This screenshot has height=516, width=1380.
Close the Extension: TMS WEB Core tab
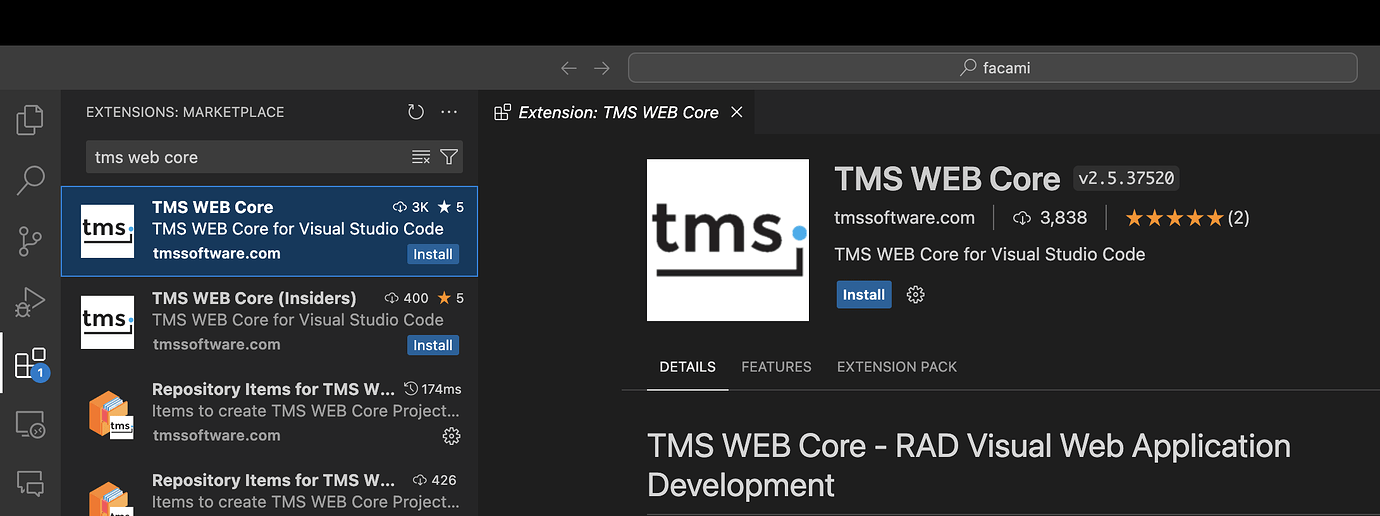click(x=737, y=112)
